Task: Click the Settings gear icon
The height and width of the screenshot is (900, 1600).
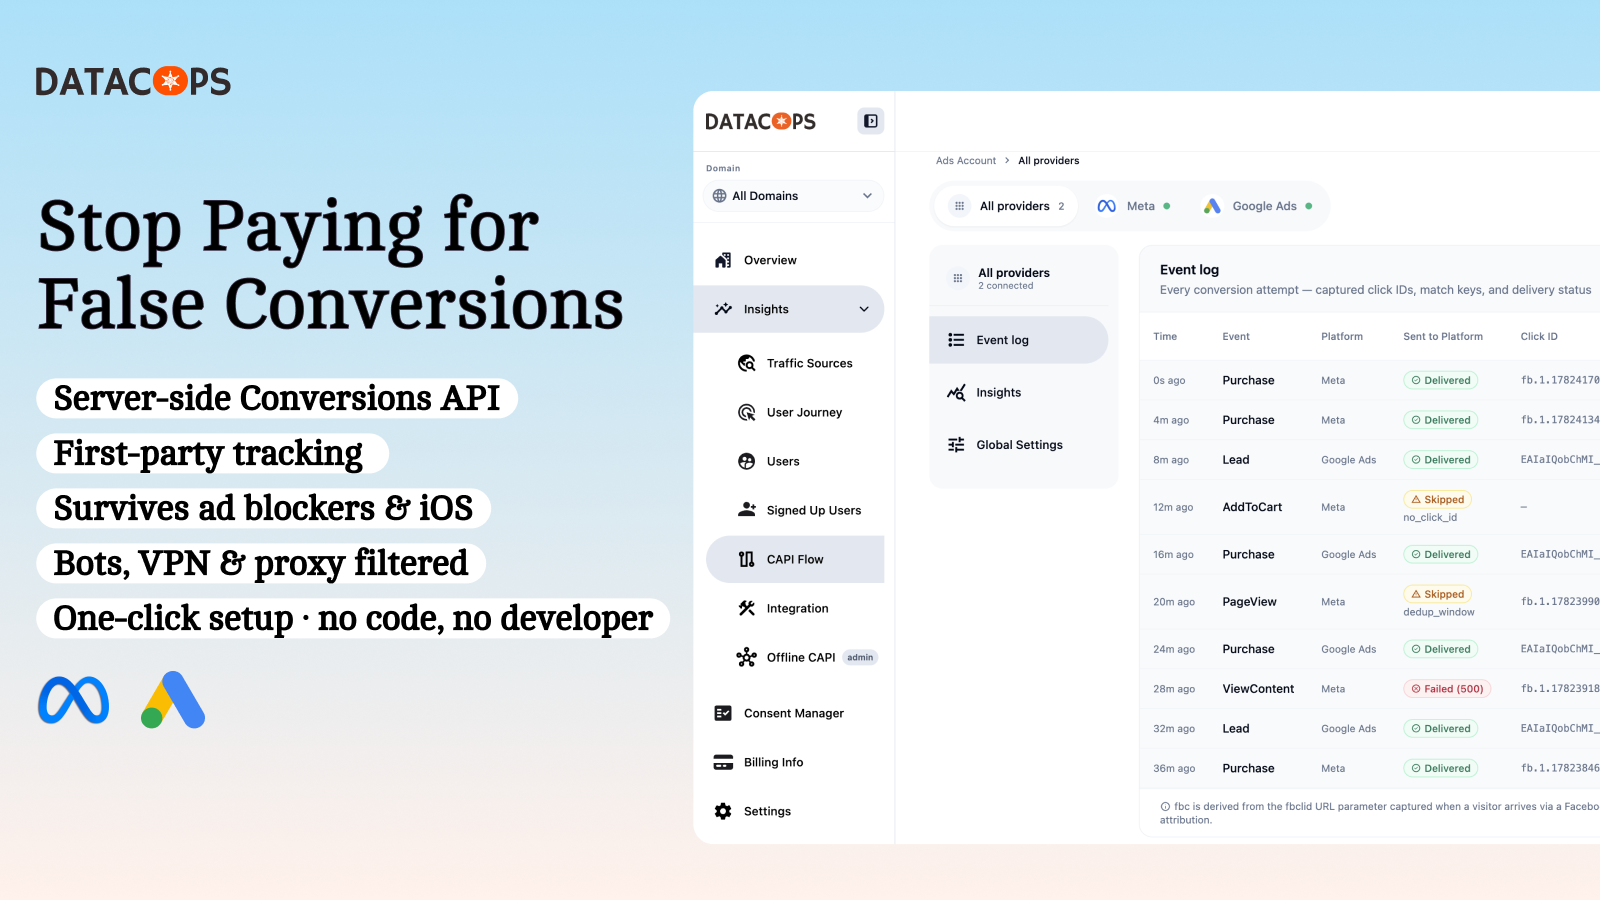Action: pyautogui.click(x=723, y=811)
